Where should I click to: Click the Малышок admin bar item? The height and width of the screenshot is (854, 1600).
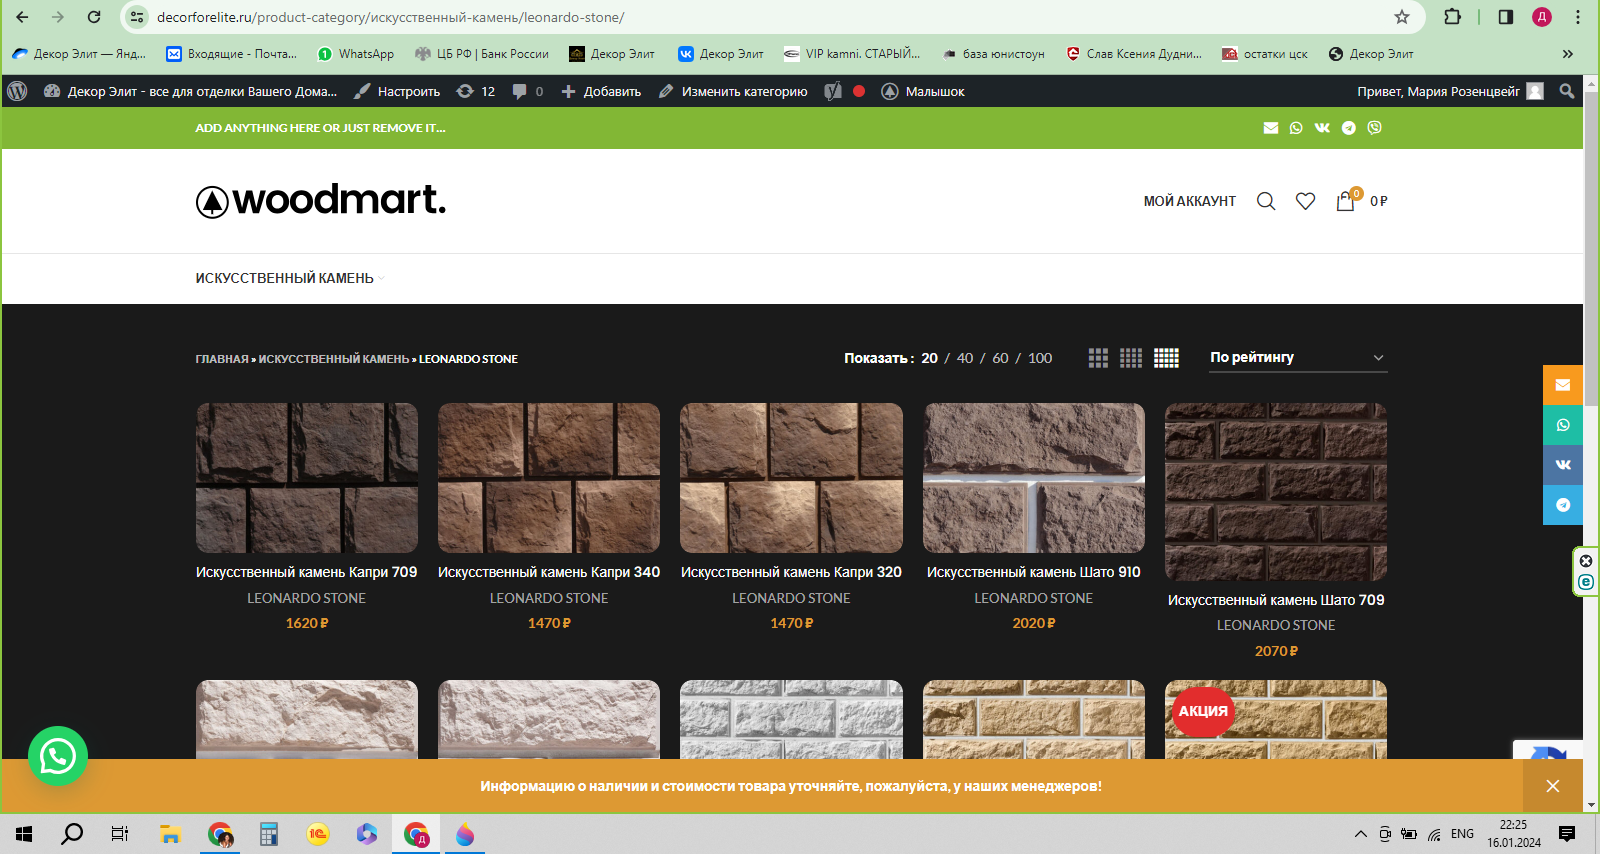coord(923,91)
